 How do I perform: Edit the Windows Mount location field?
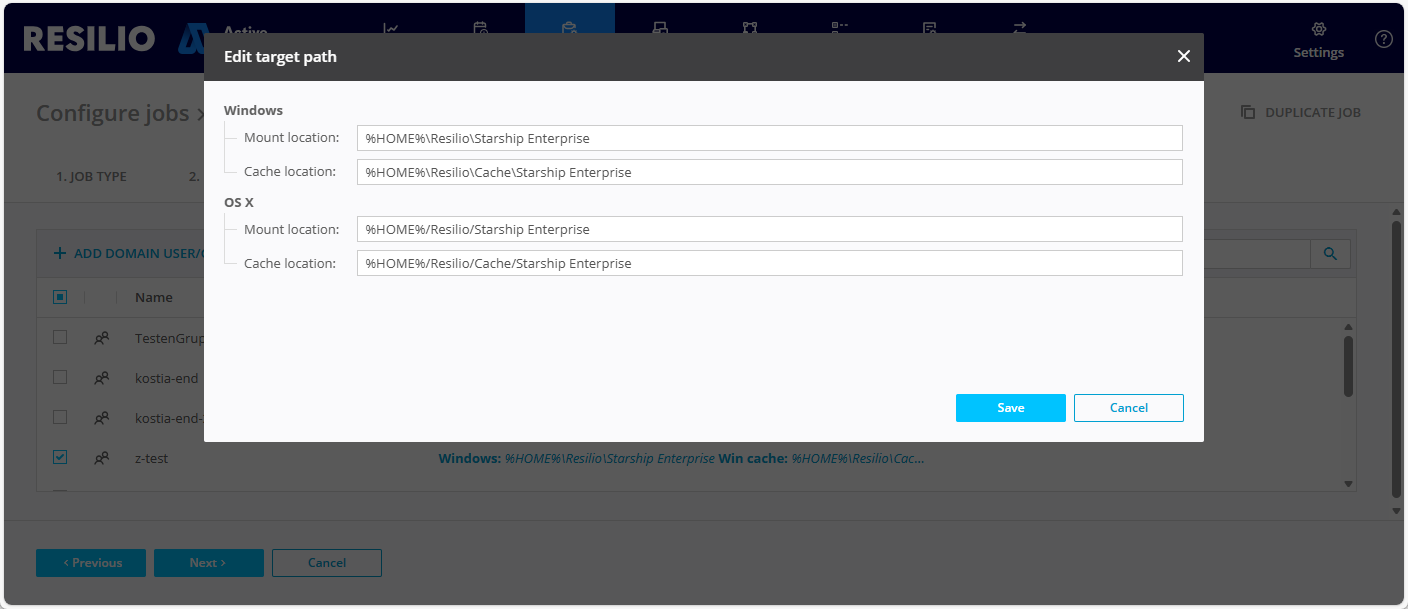[x=769, y=138]
